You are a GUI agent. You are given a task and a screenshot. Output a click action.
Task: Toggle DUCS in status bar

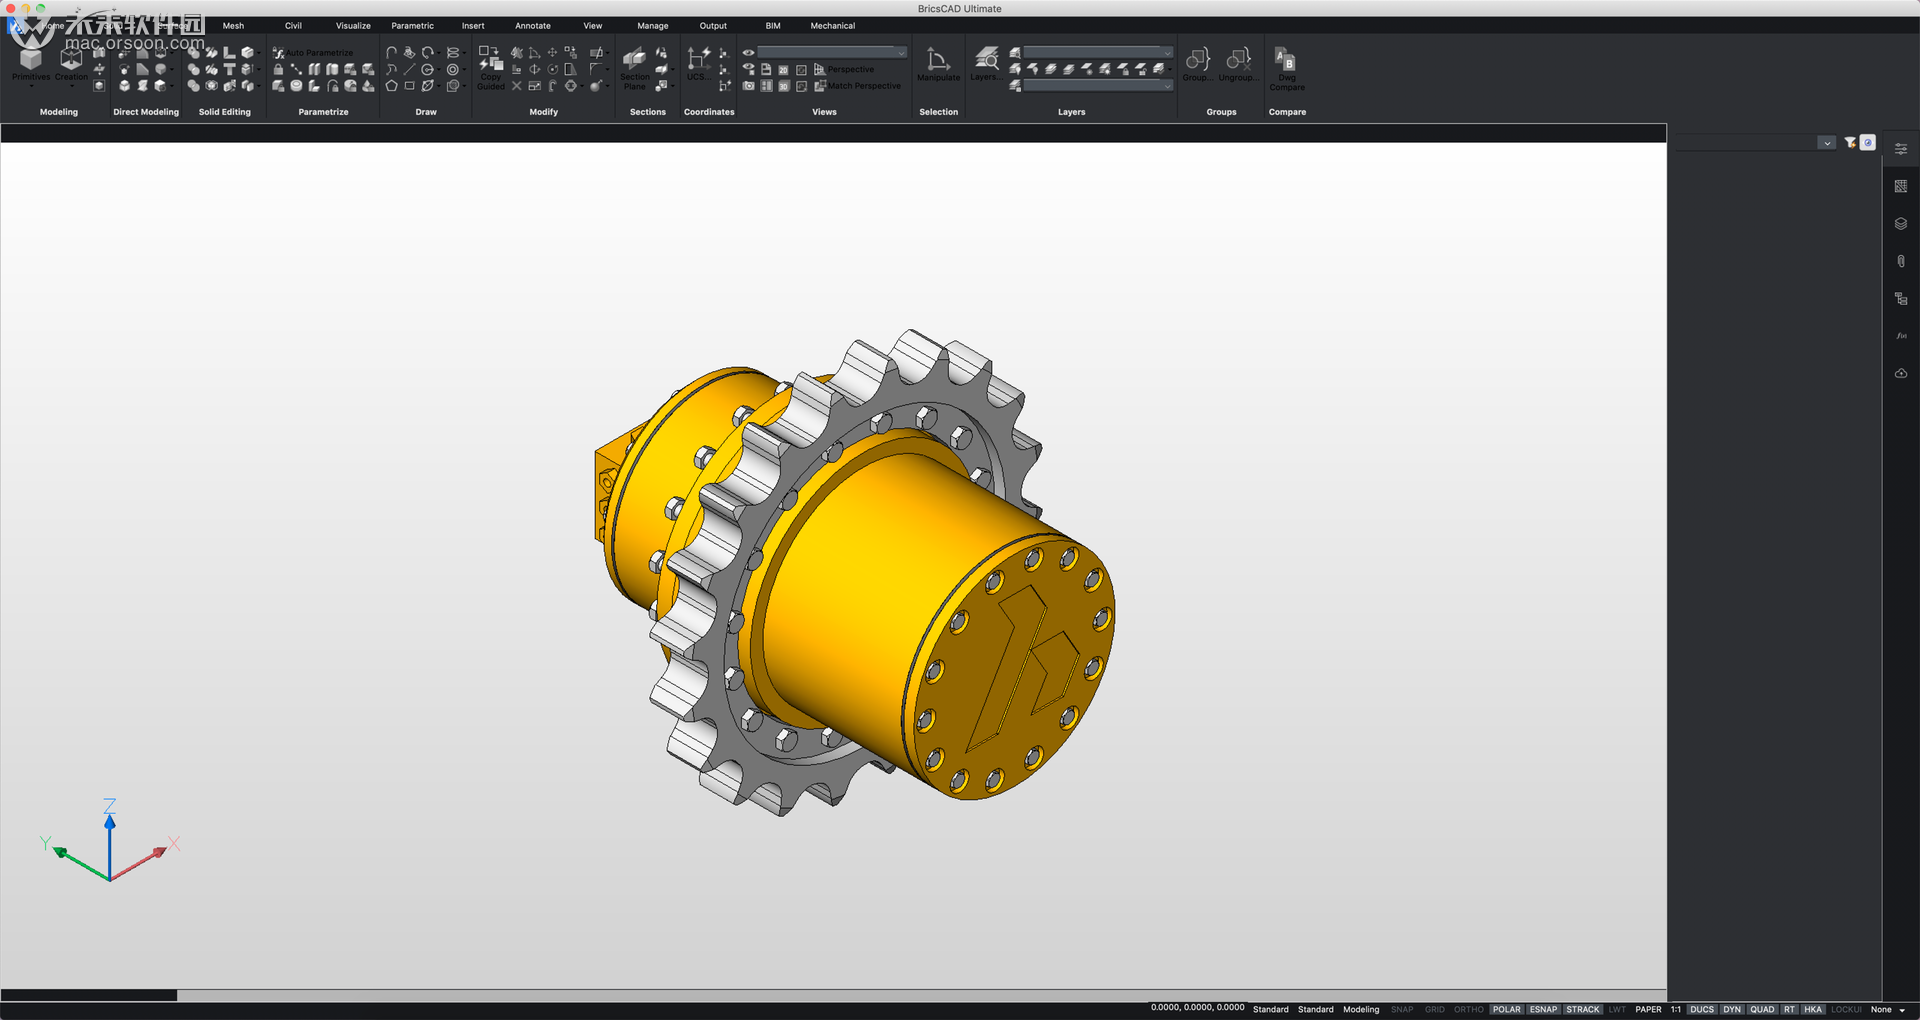click(1702, 1010)
